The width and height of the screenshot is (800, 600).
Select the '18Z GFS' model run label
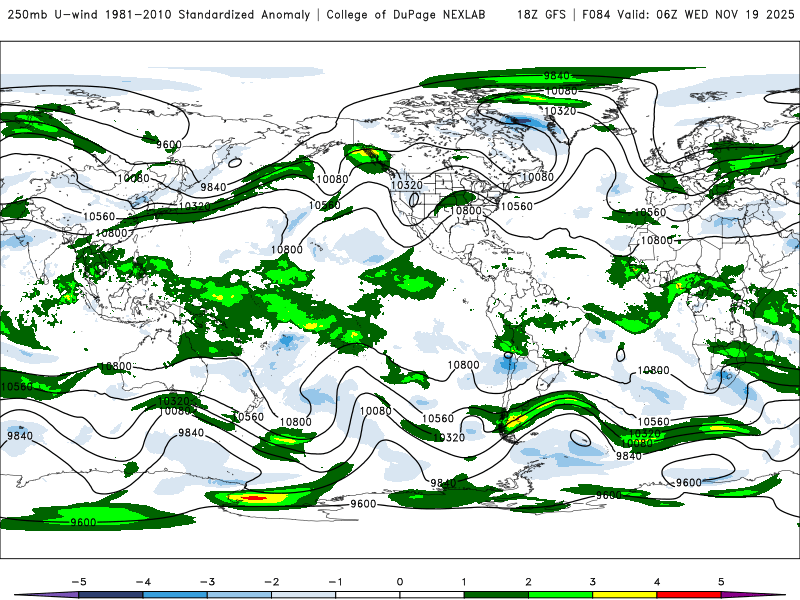[541, 15]
